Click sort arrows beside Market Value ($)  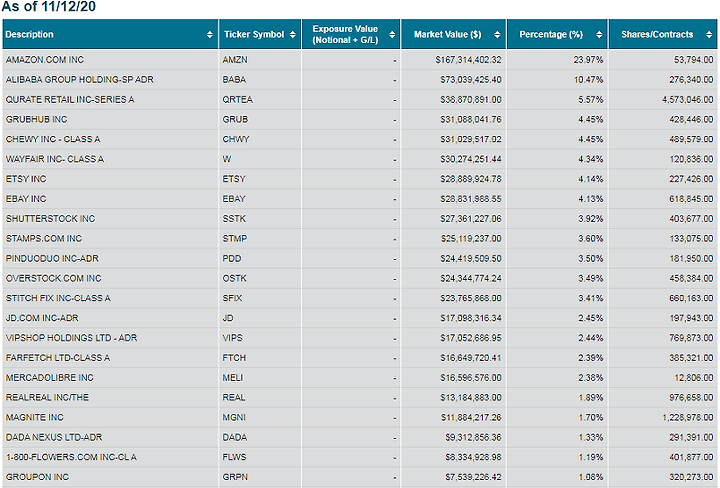pyautogui.click(x=497, y=34)
